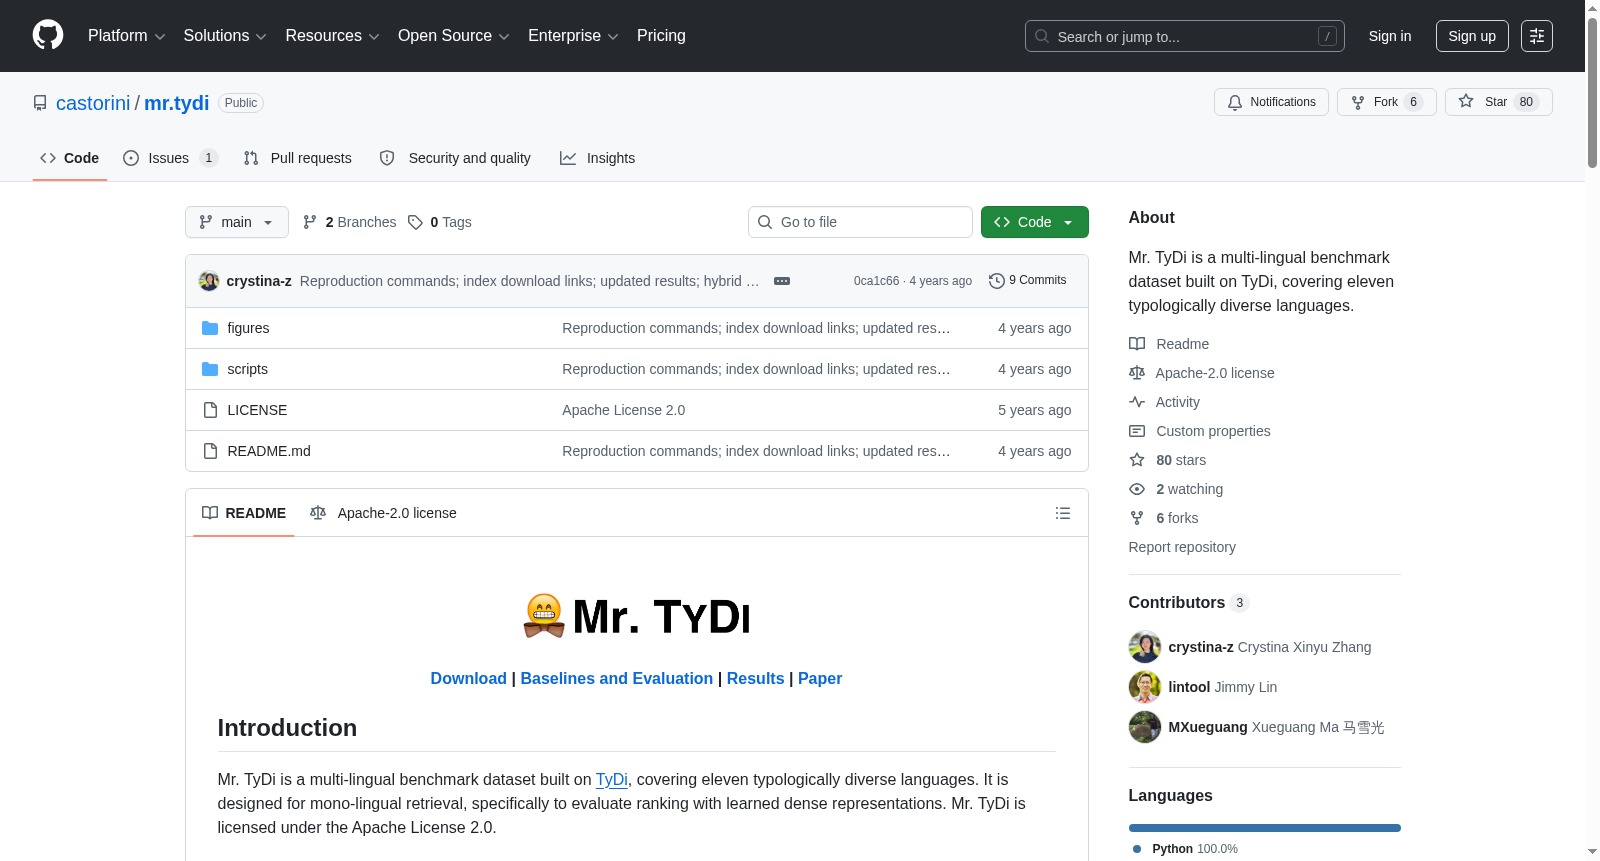
Task: Open the scripts folder
Action: [x=248, y=369]
